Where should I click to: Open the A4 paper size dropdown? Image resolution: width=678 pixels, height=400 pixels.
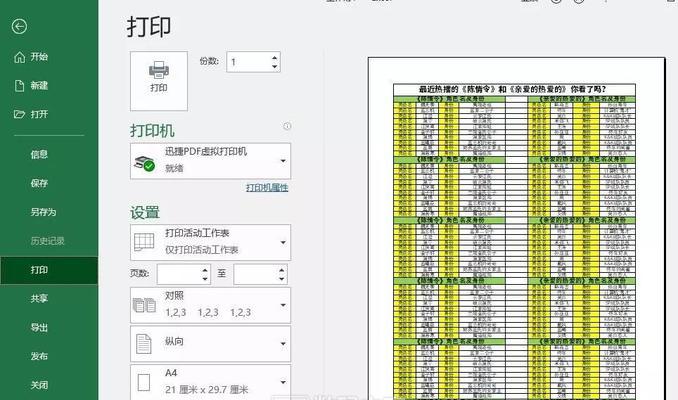210,382
